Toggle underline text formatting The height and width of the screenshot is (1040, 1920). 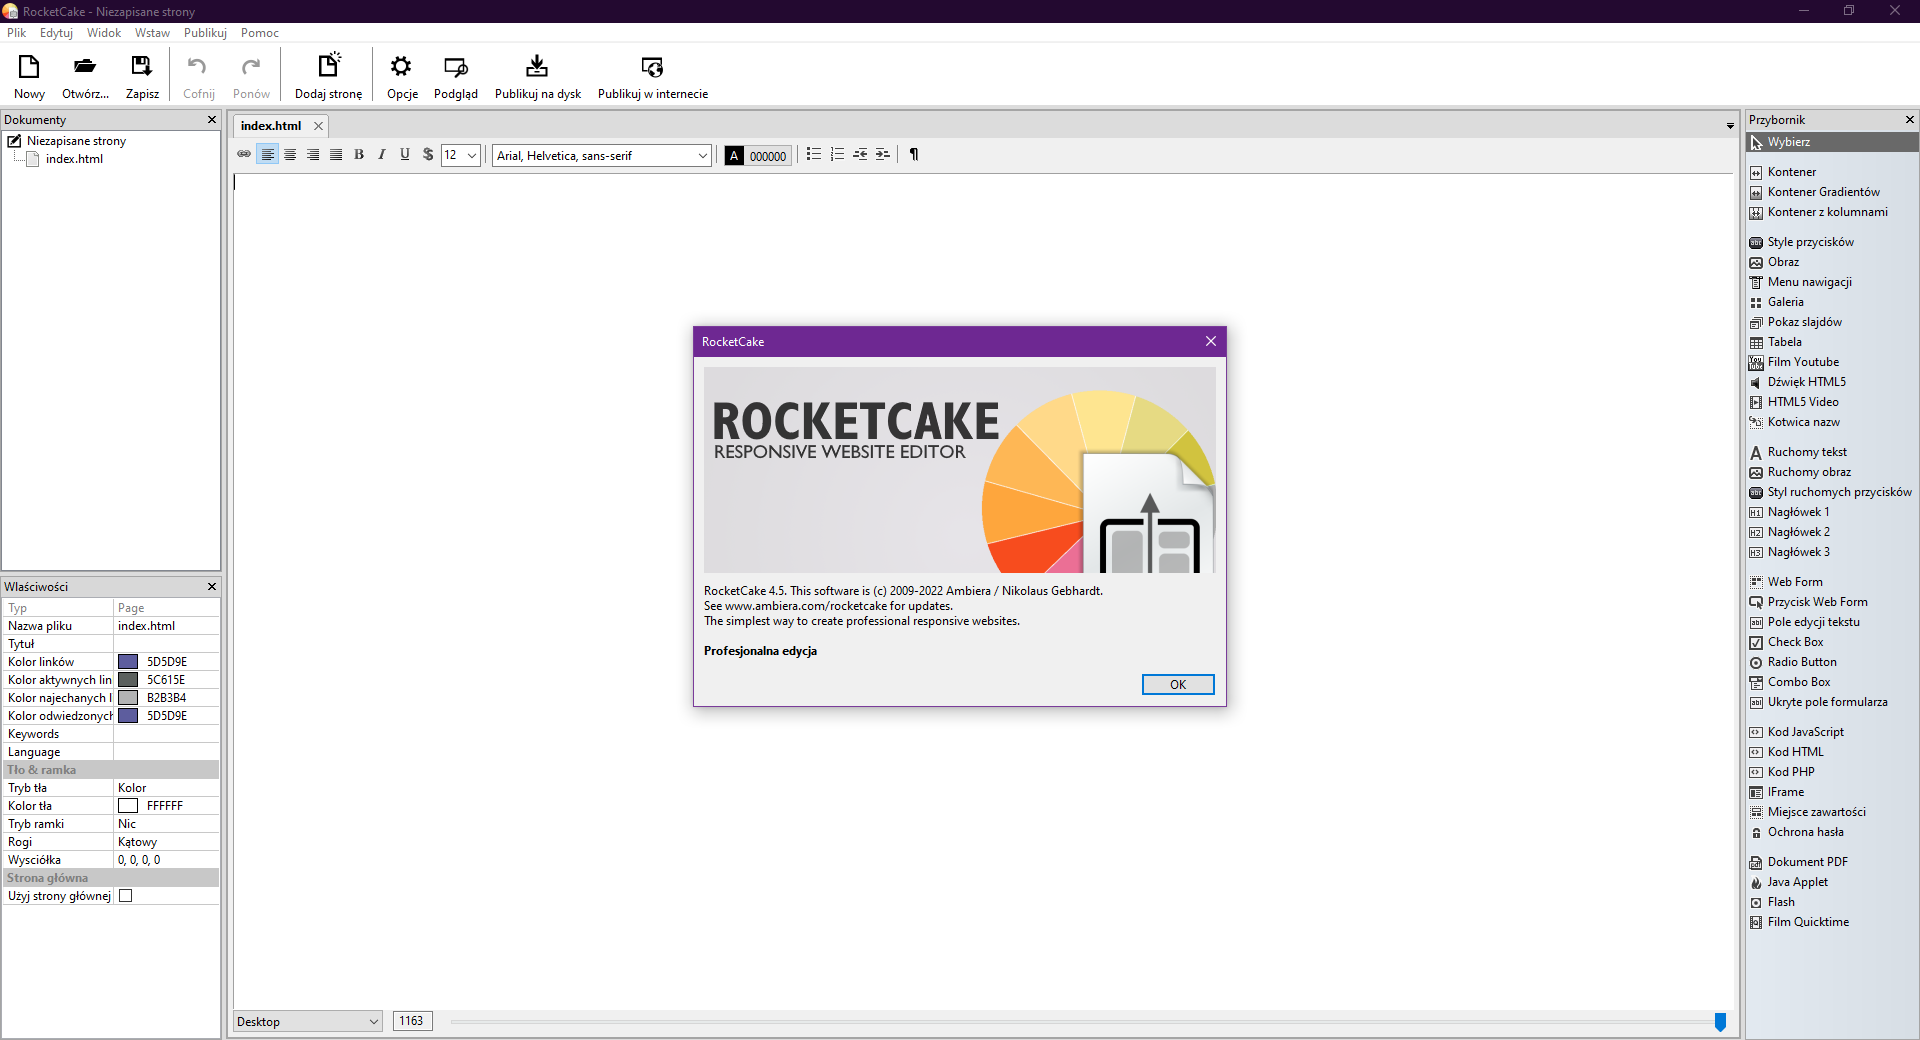405,155
